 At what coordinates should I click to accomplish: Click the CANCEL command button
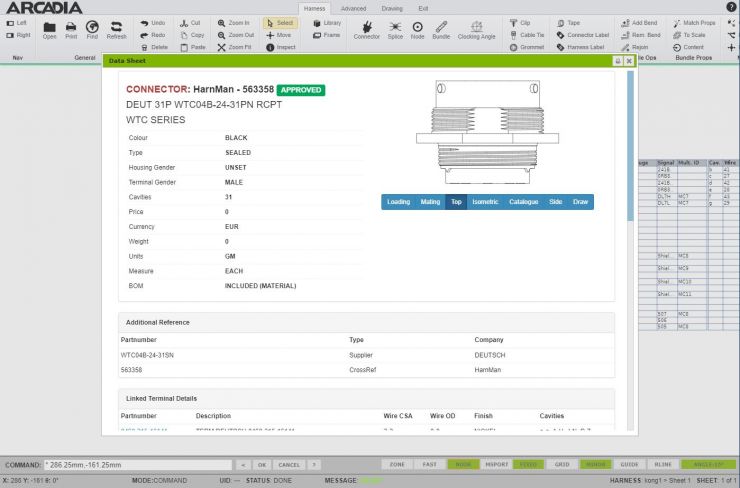(289, 465)
